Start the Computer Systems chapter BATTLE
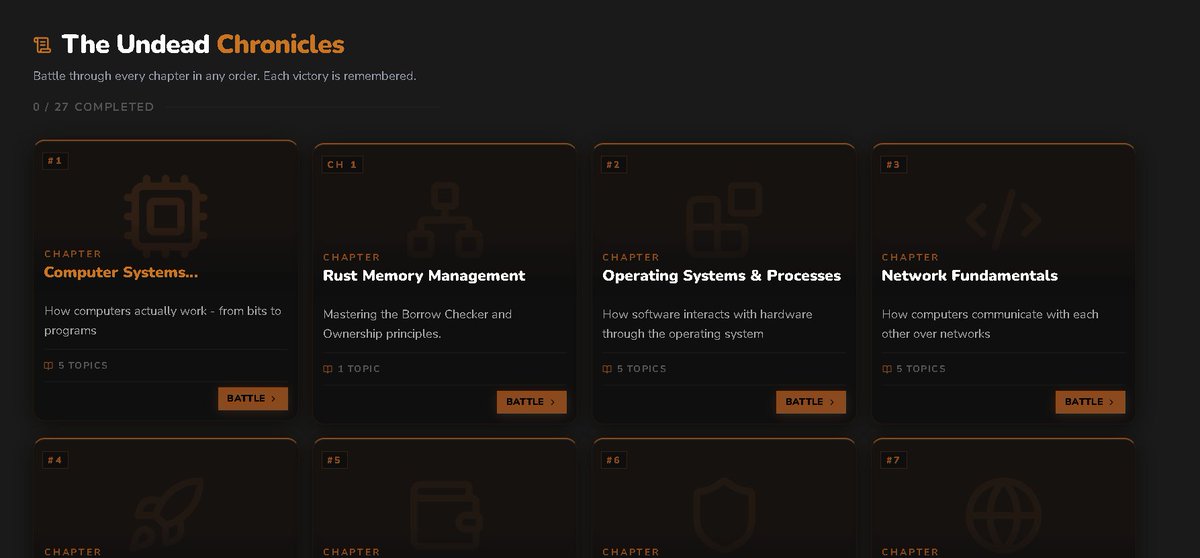The image size is (1200, 558). [253, 399]
